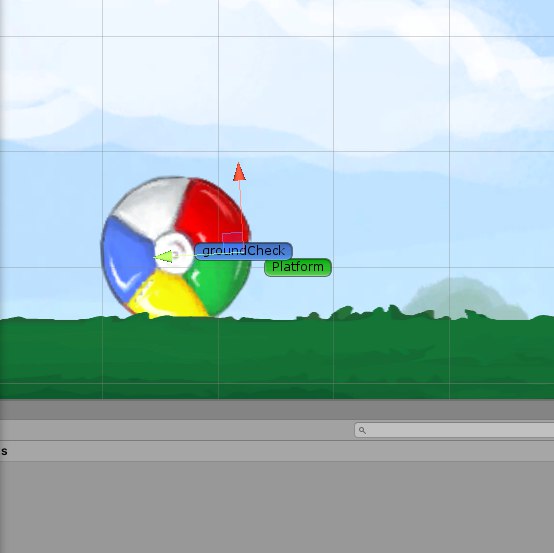The height and width of the screenshot is (553, 554).
Task: Select the Platform label in scene
Action: click(x=298, y=267)
